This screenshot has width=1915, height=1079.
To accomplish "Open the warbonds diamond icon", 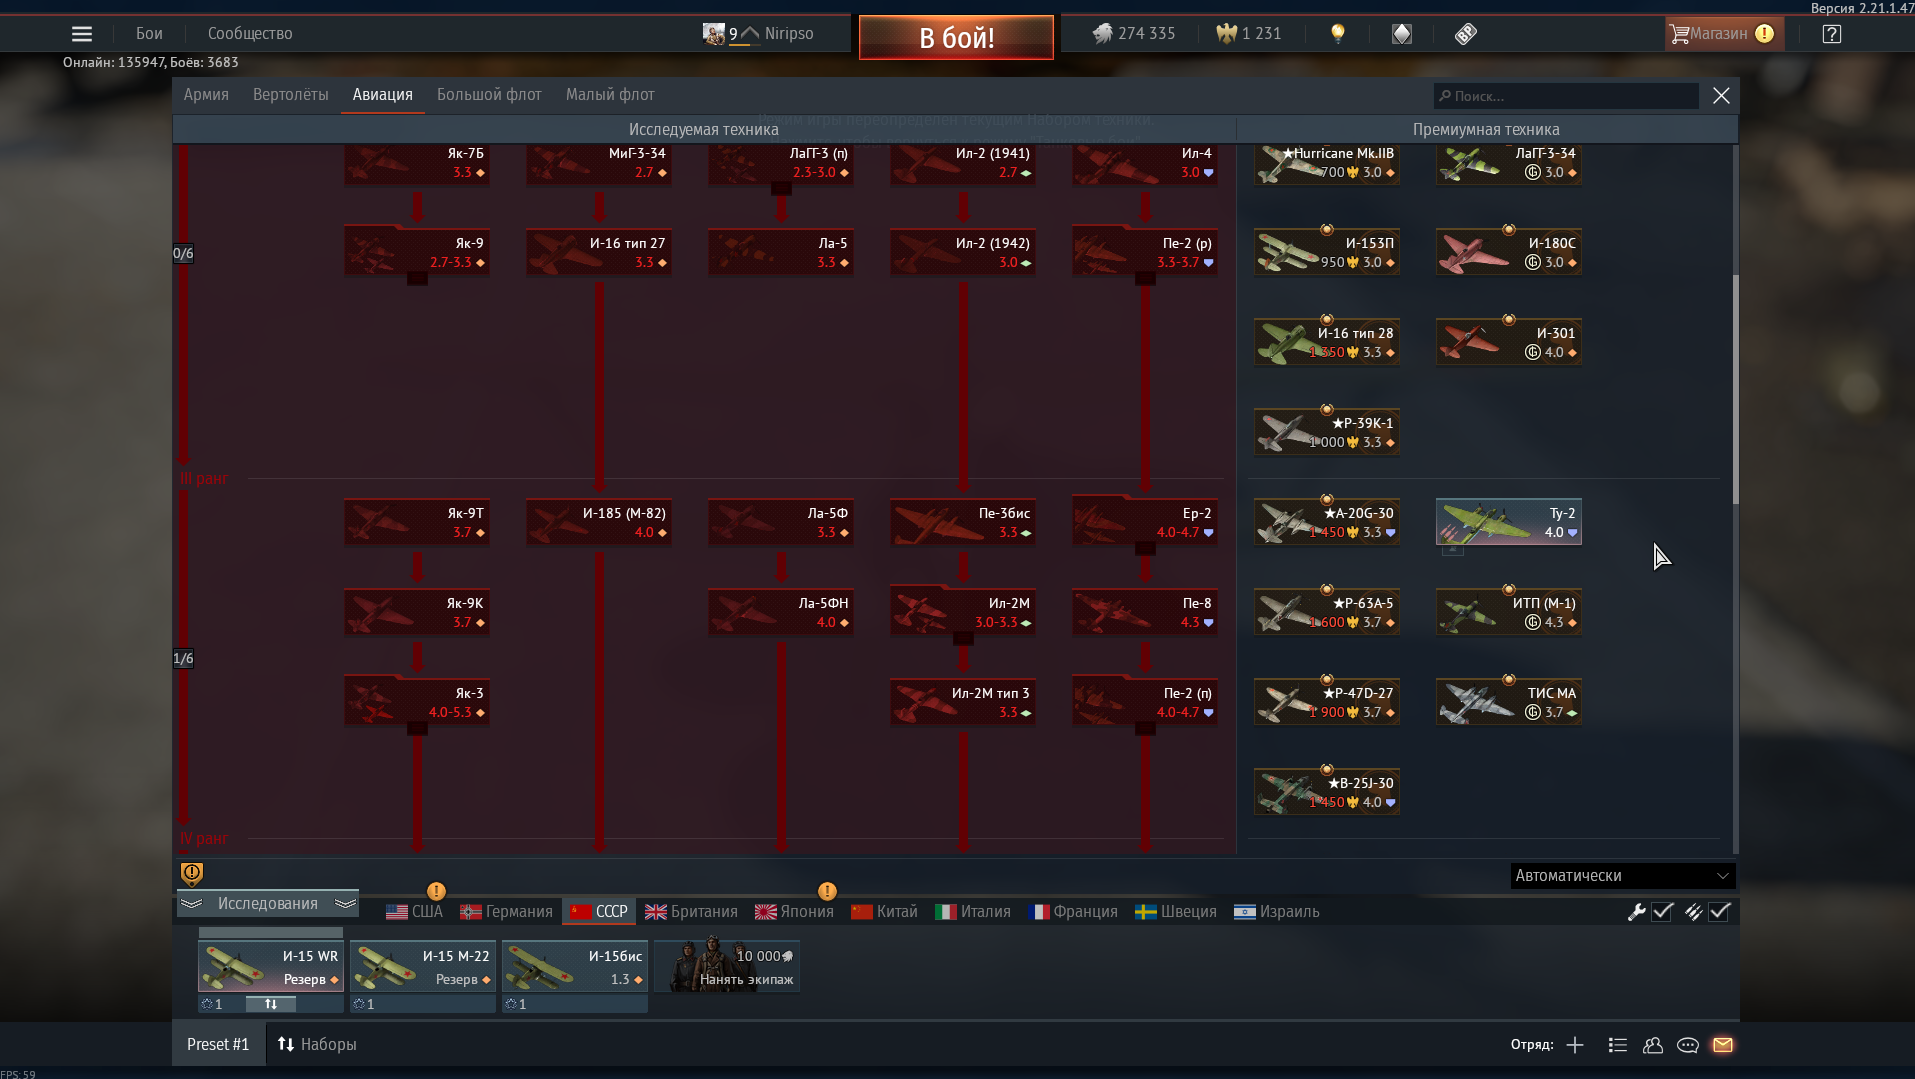I will 1402,34.
